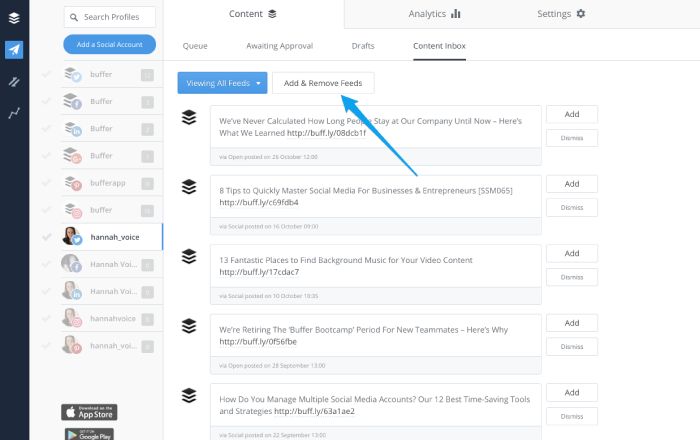Open the http://buff.ly/c69fdb4 link
700x440 pixels.
point(259,203)
